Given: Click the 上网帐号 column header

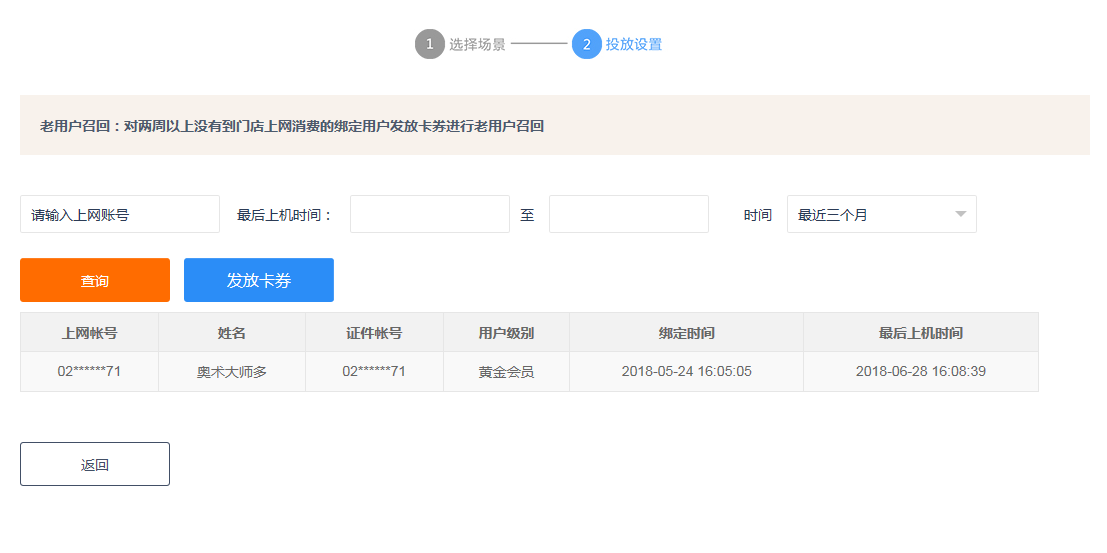Looking at the screenshot, I should [x=90, y=333].
